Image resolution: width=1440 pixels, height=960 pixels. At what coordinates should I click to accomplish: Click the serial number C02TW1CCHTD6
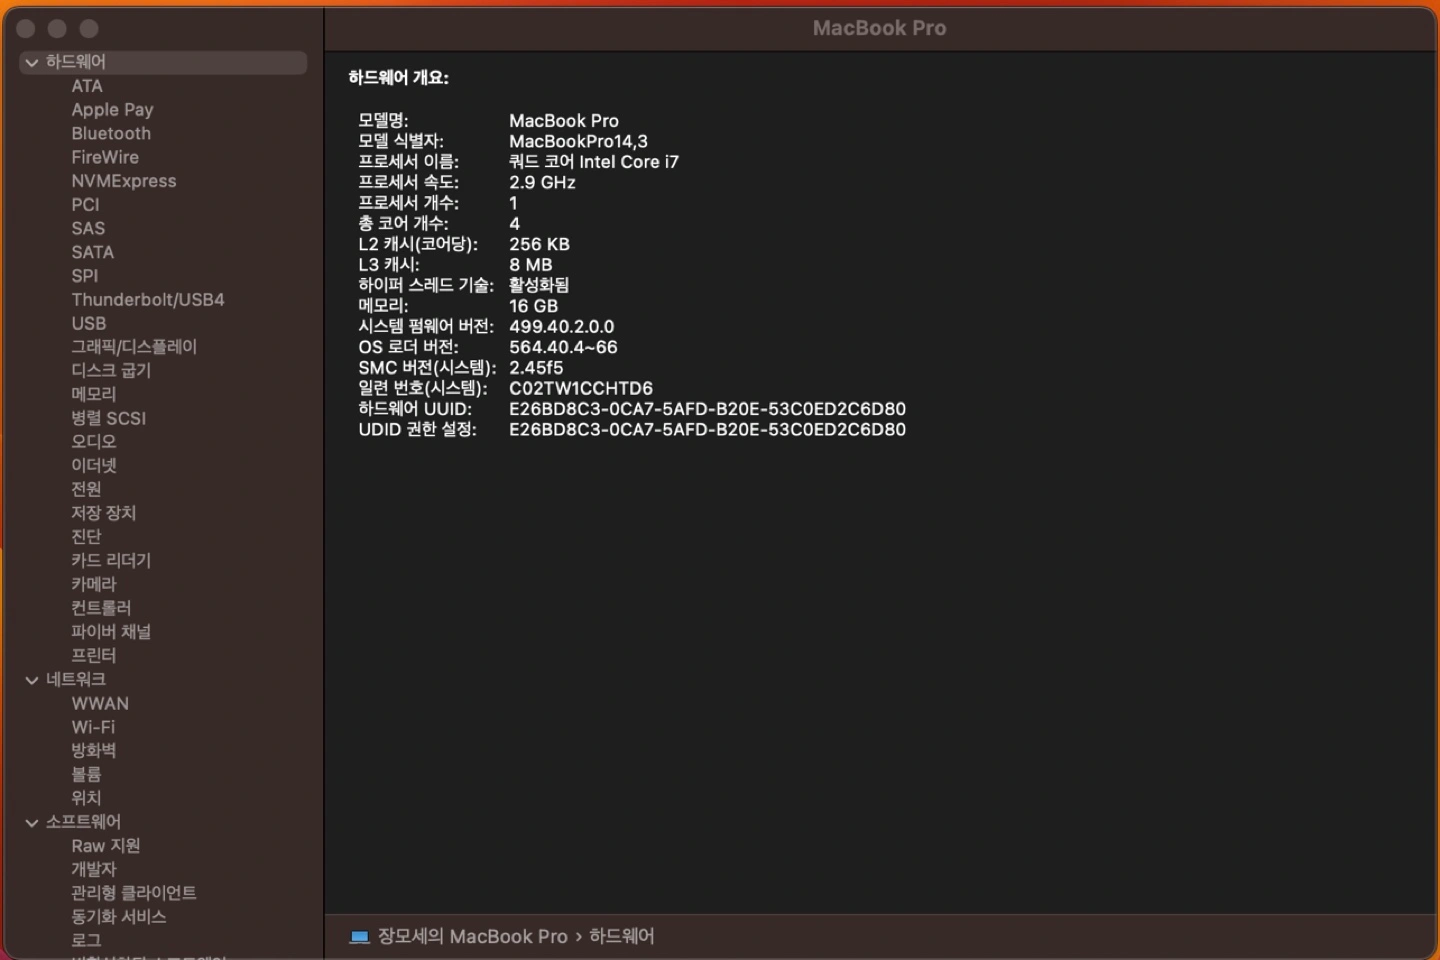[x=581, y=389]
